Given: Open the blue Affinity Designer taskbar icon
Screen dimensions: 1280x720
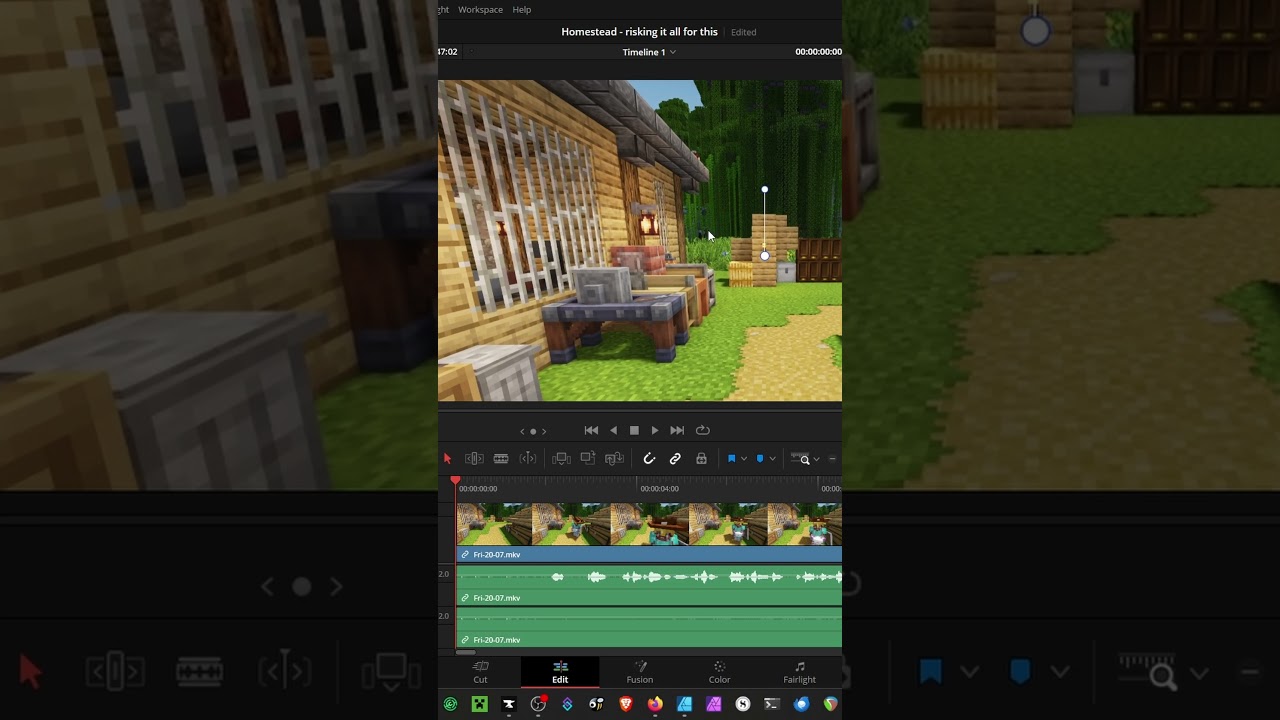Looking at the screenshot, I should 684,704.
